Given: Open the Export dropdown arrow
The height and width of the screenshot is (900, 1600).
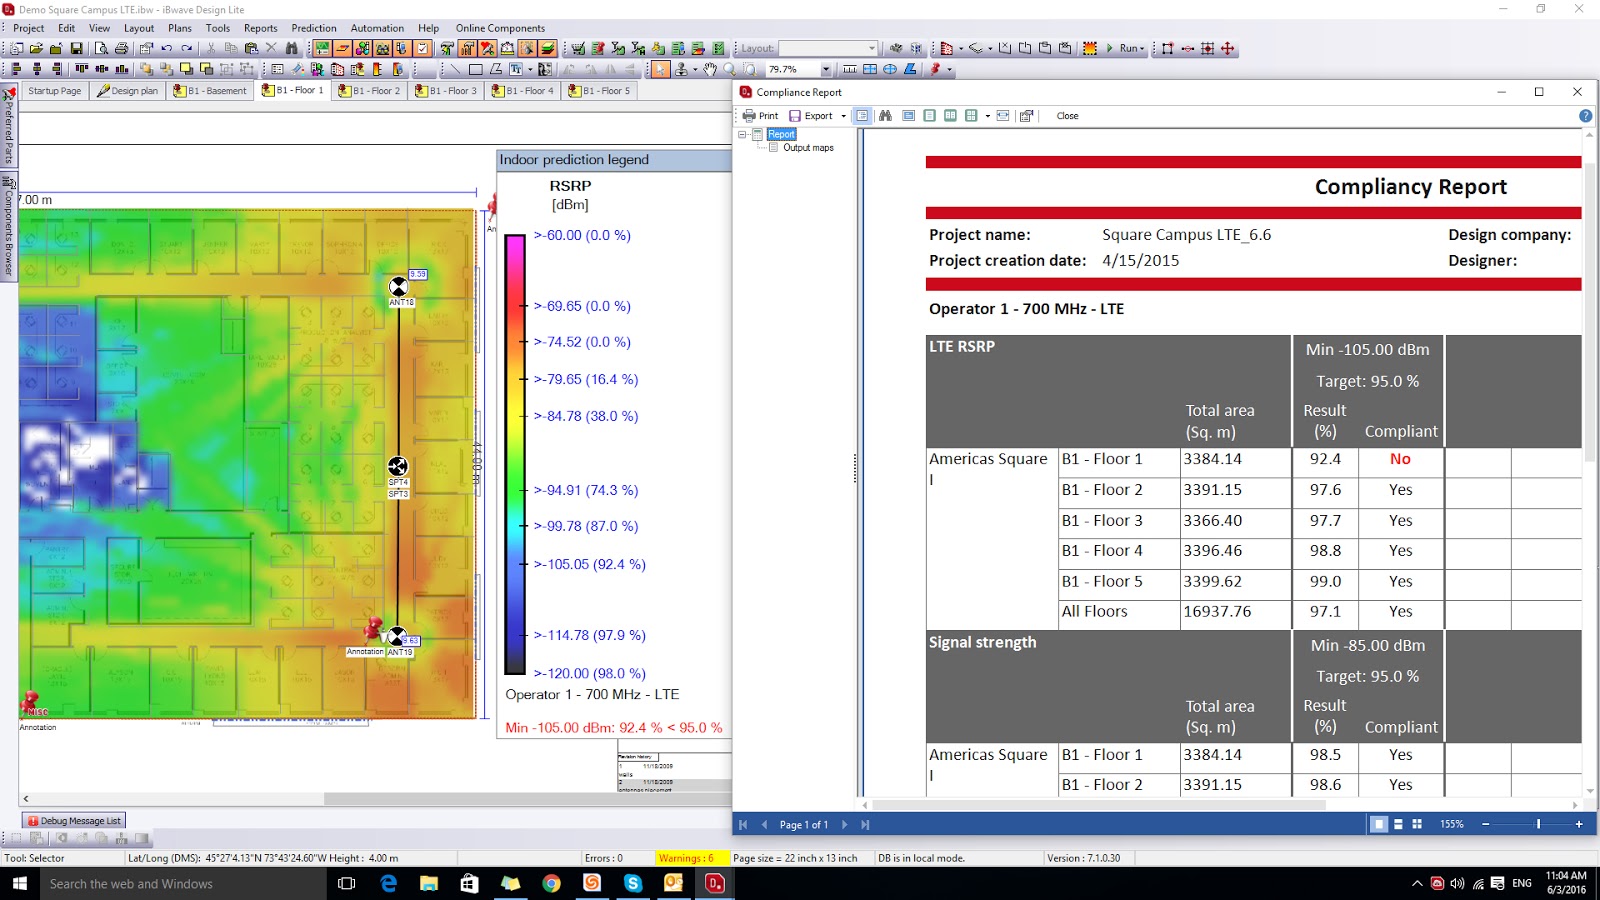Looking at the screenshot, I should [844, 116].
